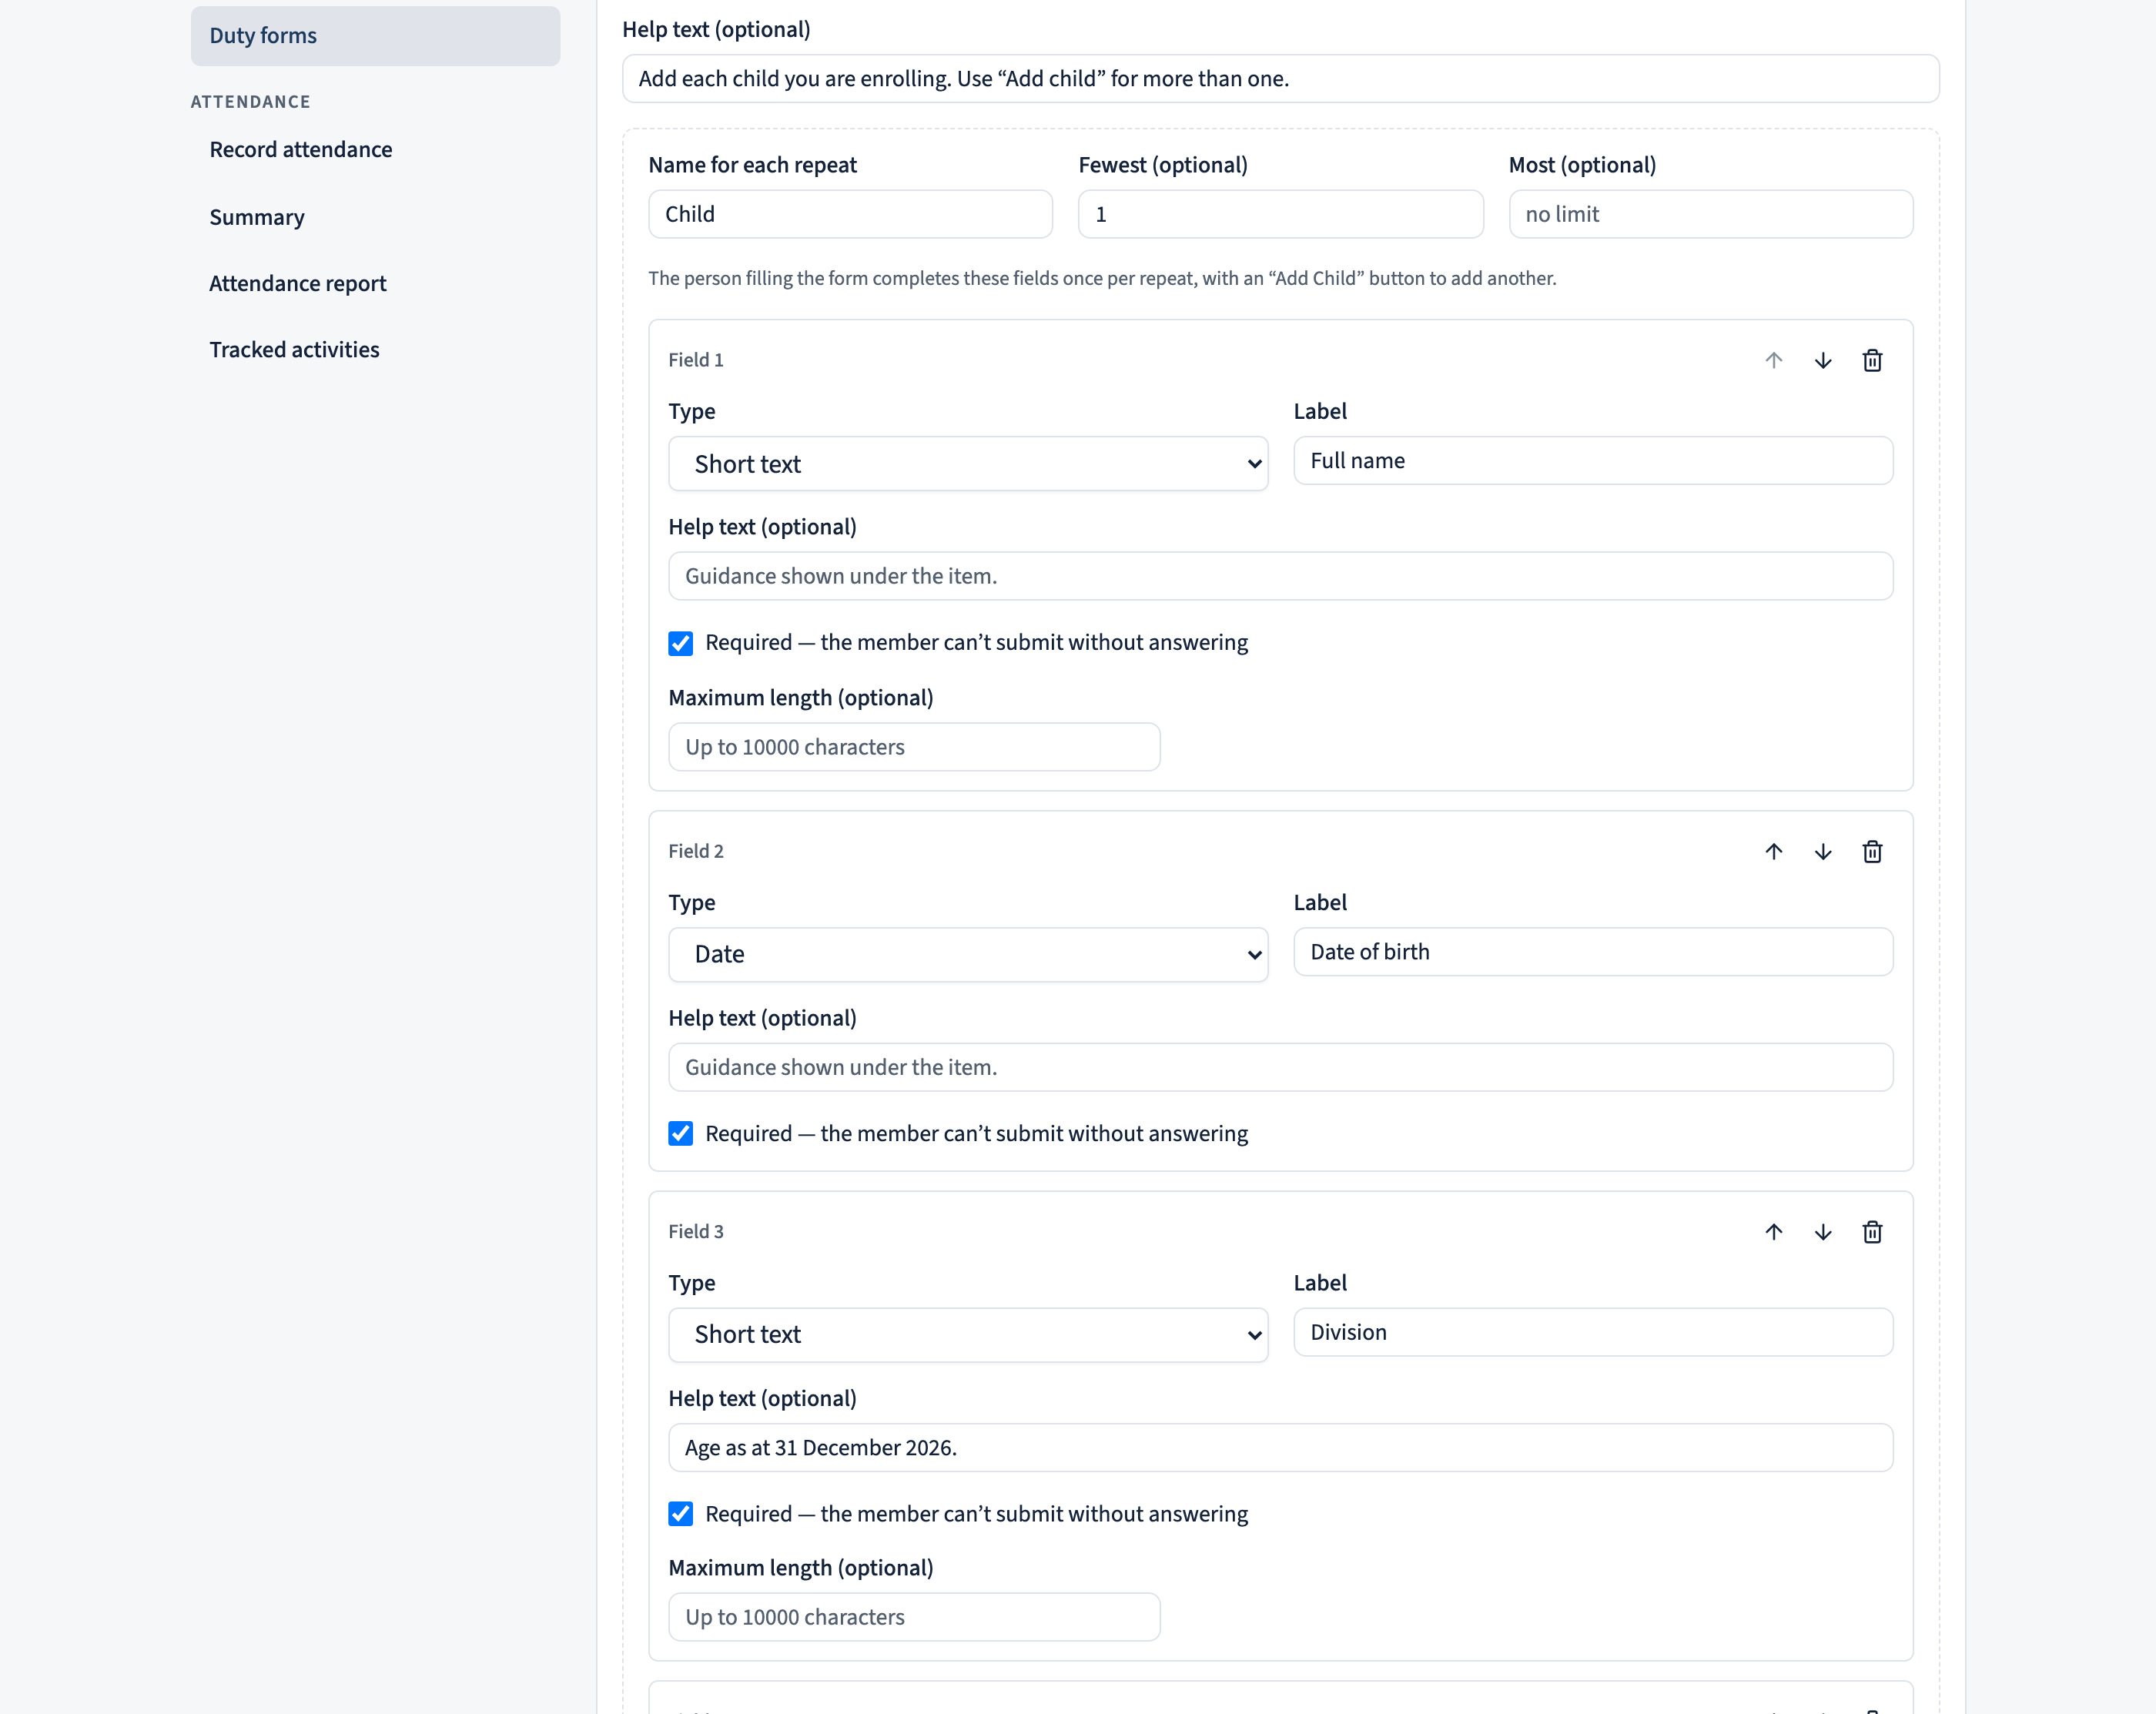Click the Field 1 Maximum length input

[x=914, y=747]
